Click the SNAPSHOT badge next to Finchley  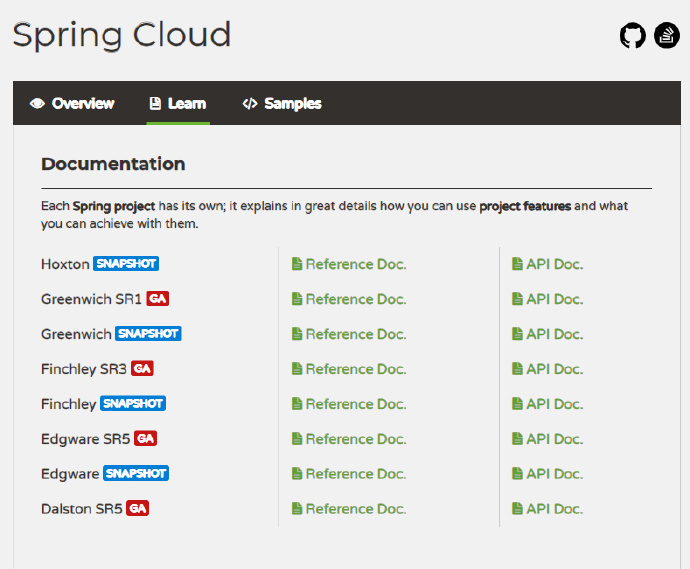click(x=133, y=404)
